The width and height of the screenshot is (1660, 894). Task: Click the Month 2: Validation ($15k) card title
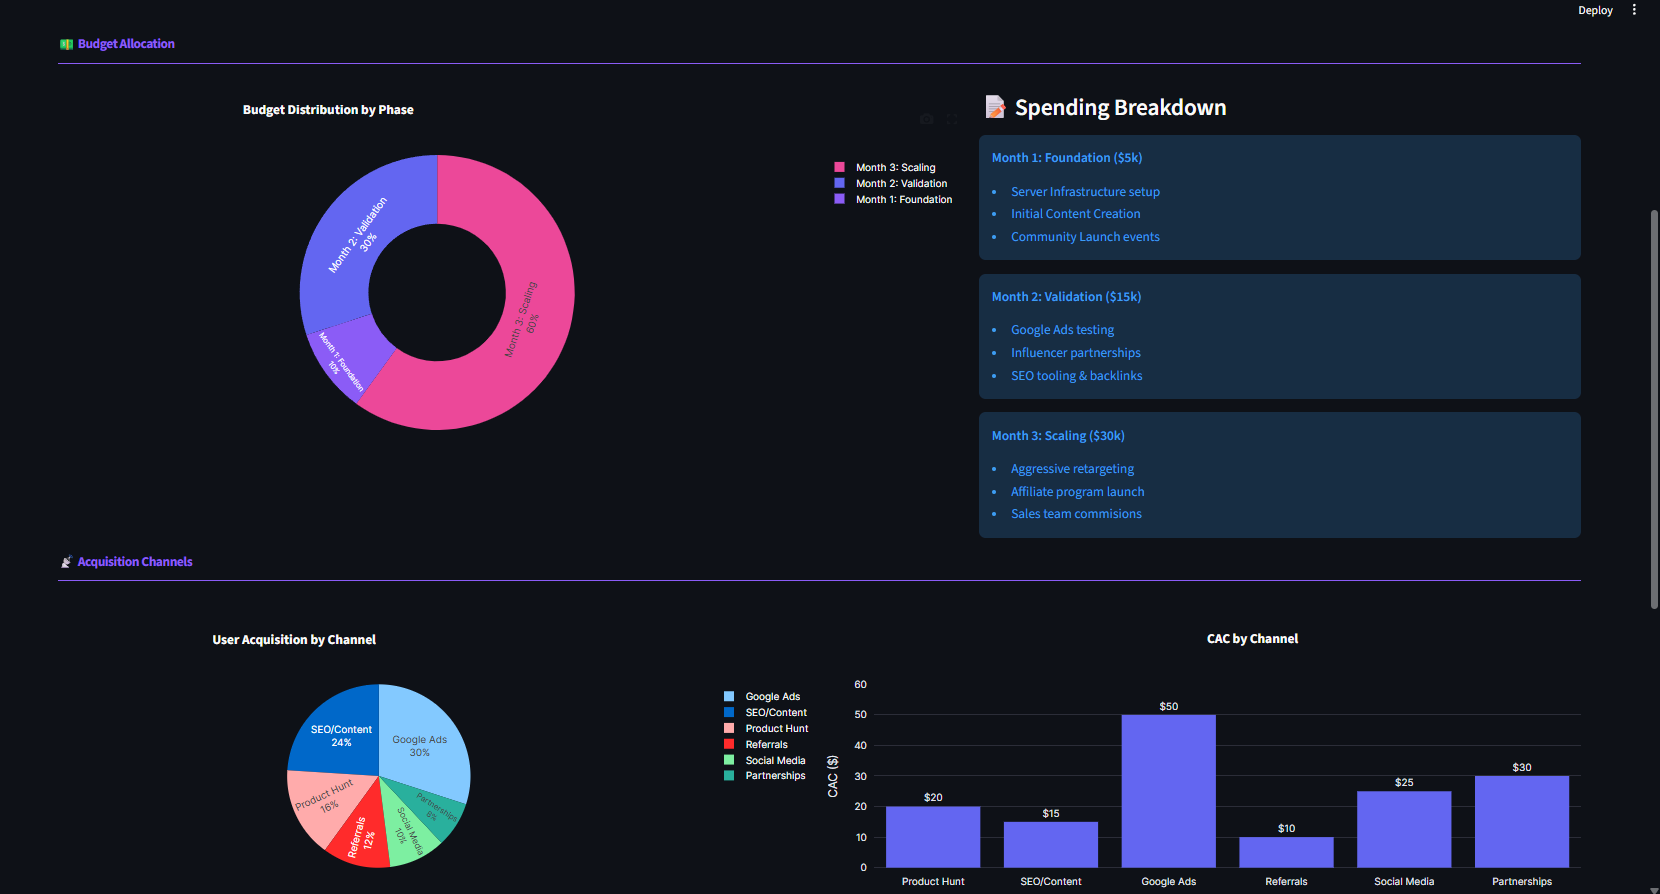tap(1066, 297)
